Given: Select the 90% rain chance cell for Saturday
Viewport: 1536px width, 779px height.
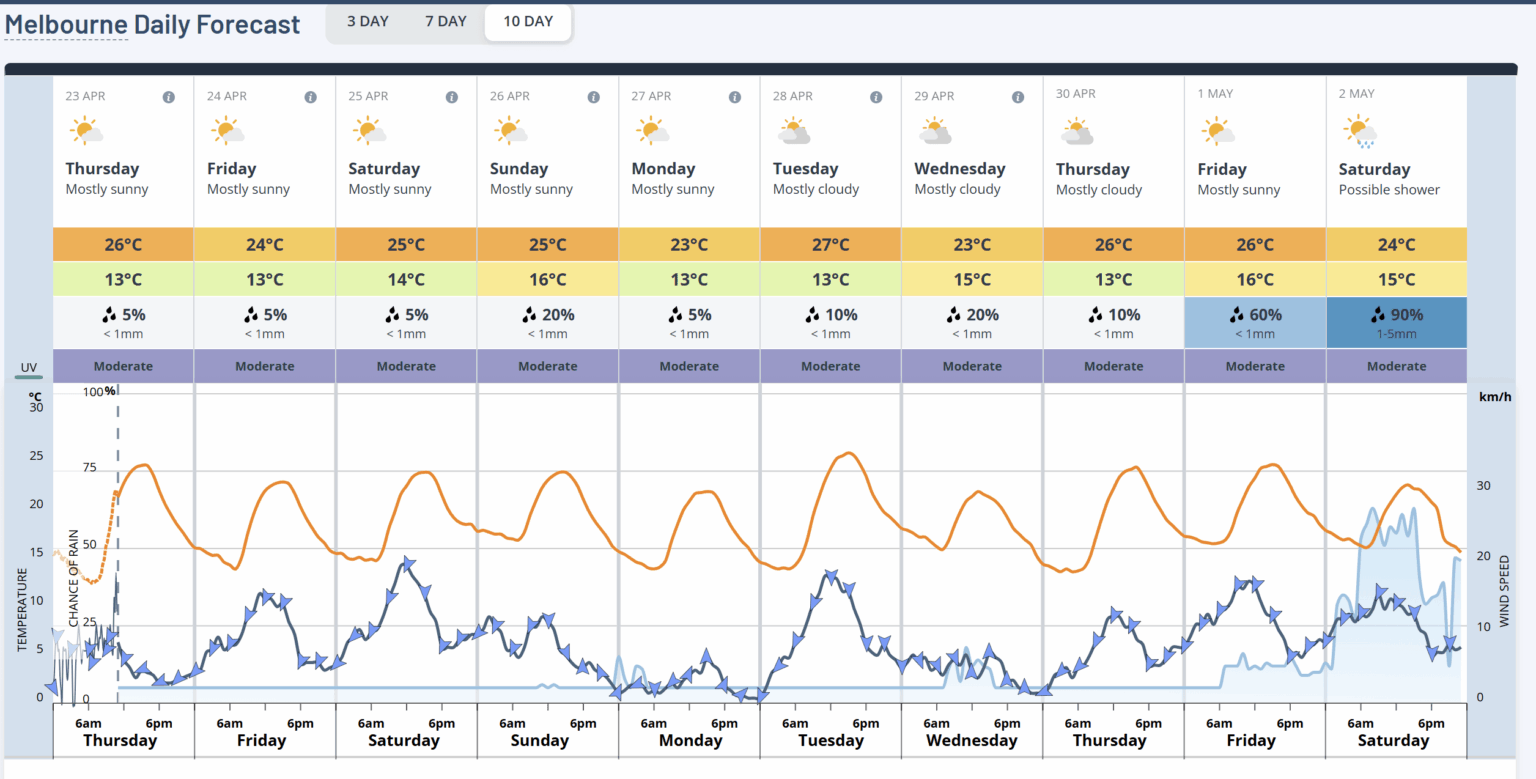Looking at the screenshot, I should [x=1396, y=322].
